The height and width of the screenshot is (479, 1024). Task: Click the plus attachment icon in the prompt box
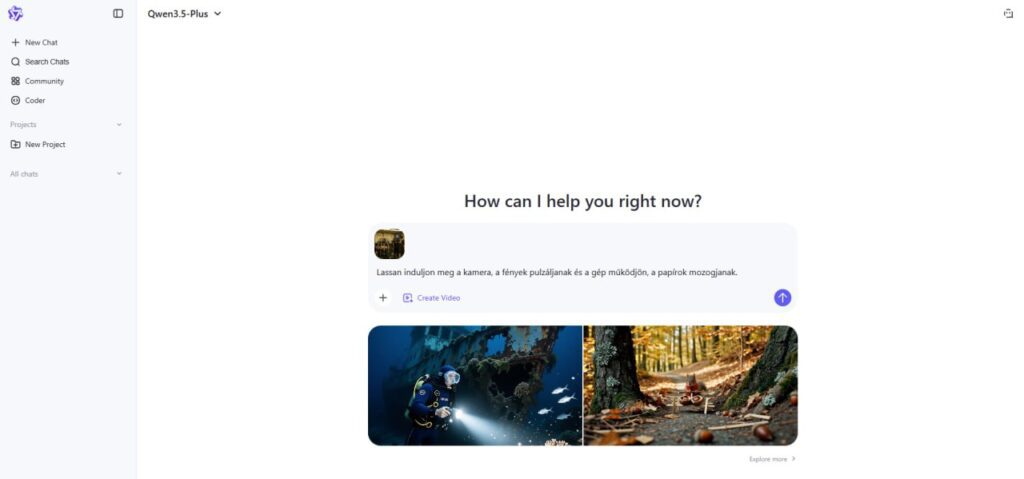[383, 298]
